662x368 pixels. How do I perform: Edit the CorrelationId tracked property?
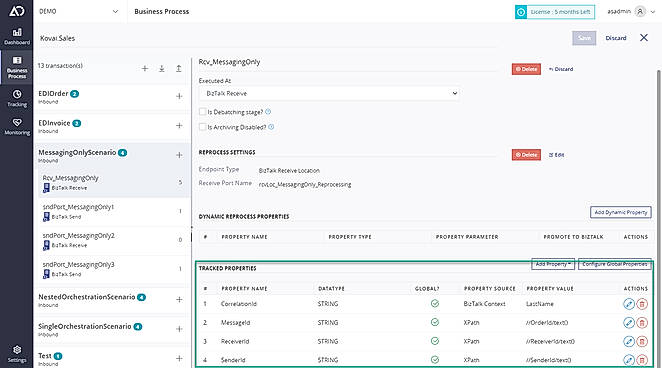pos(629,304)
